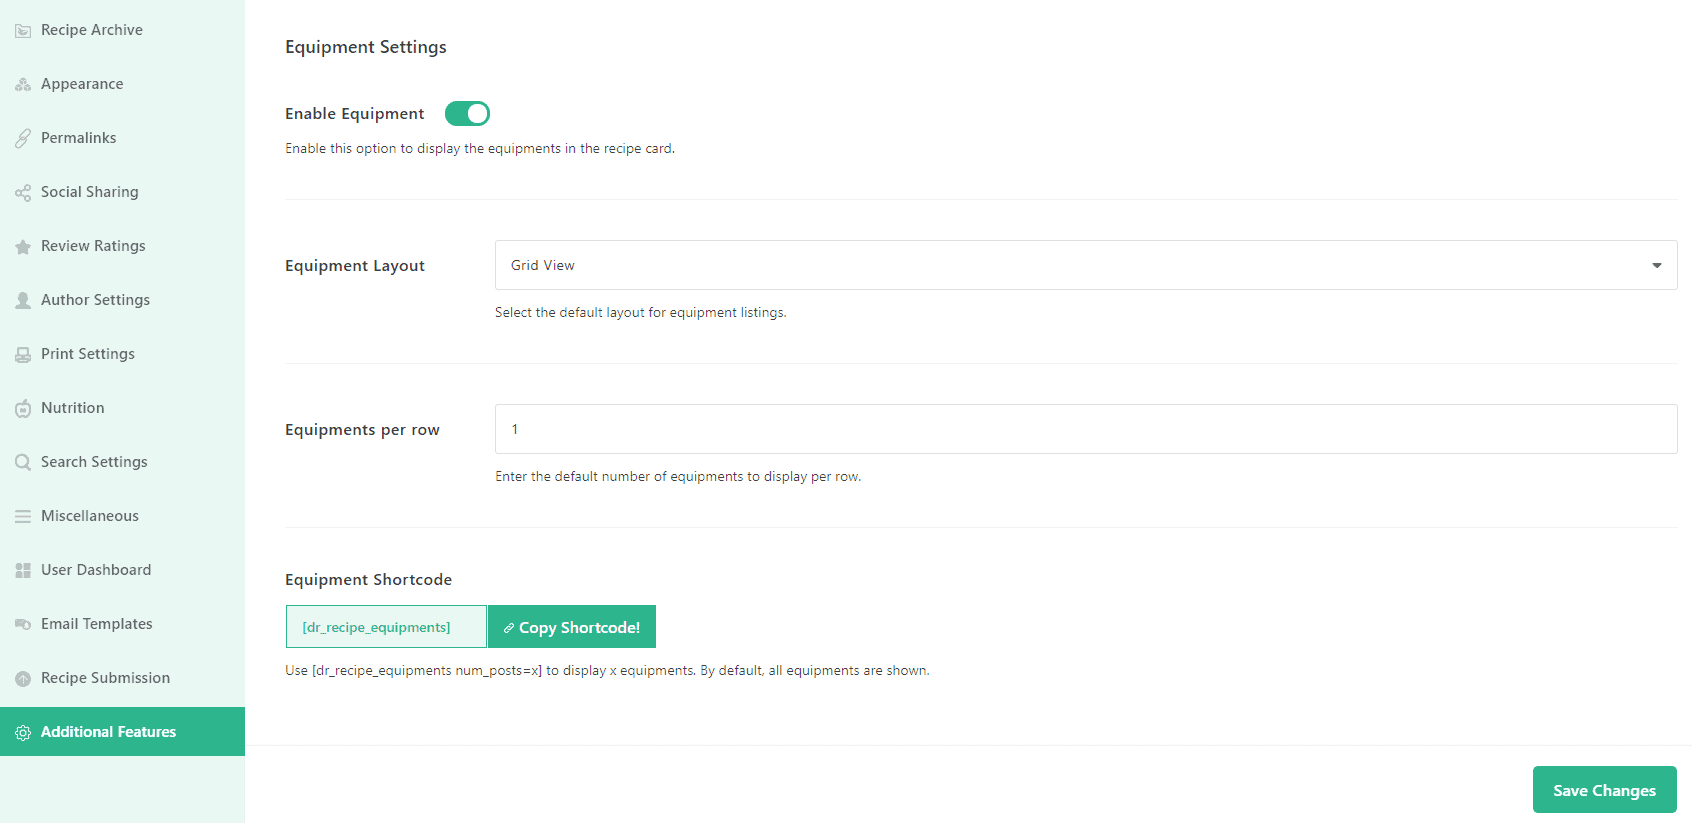The height and width of the screenshot is (823, 1692).
Task: Open the Equipment Layout dropdown
Action: point(1086,265)
